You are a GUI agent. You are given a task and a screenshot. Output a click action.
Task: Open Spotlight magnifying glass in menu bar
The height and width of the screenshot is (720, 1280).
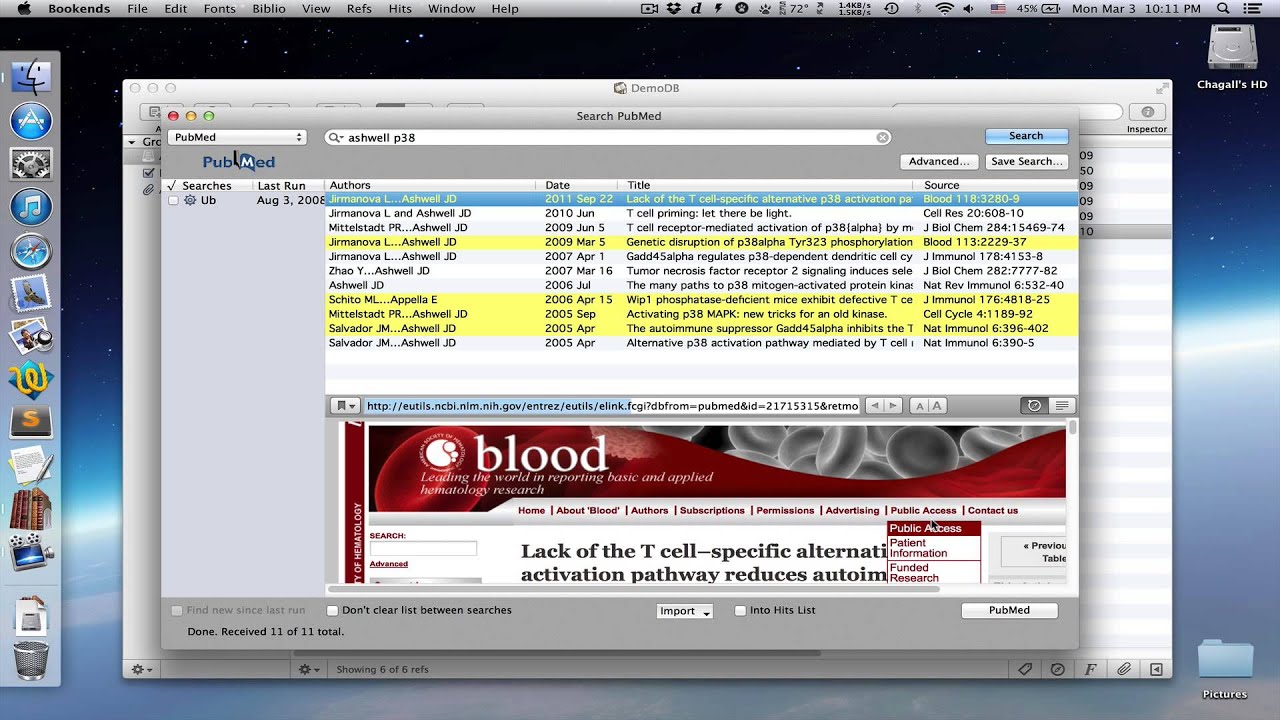(x=1223, y=9)
